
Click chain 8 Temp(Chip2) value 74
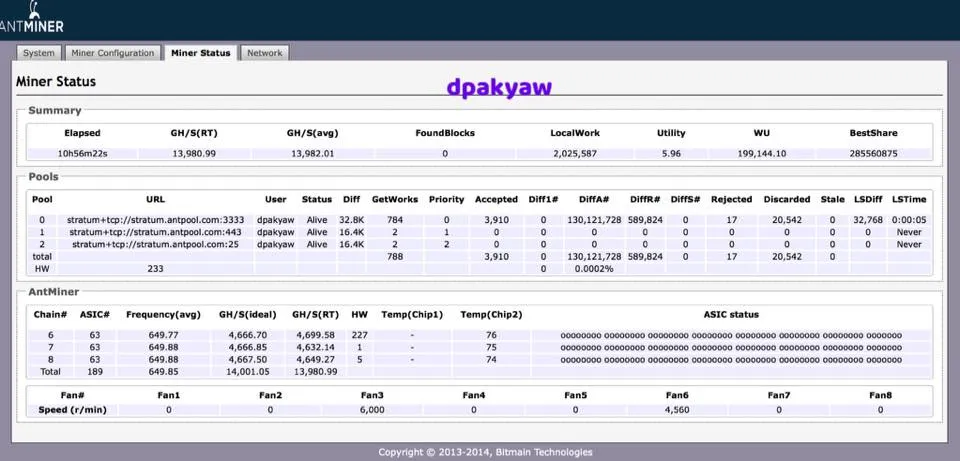(x=491, y=359)
